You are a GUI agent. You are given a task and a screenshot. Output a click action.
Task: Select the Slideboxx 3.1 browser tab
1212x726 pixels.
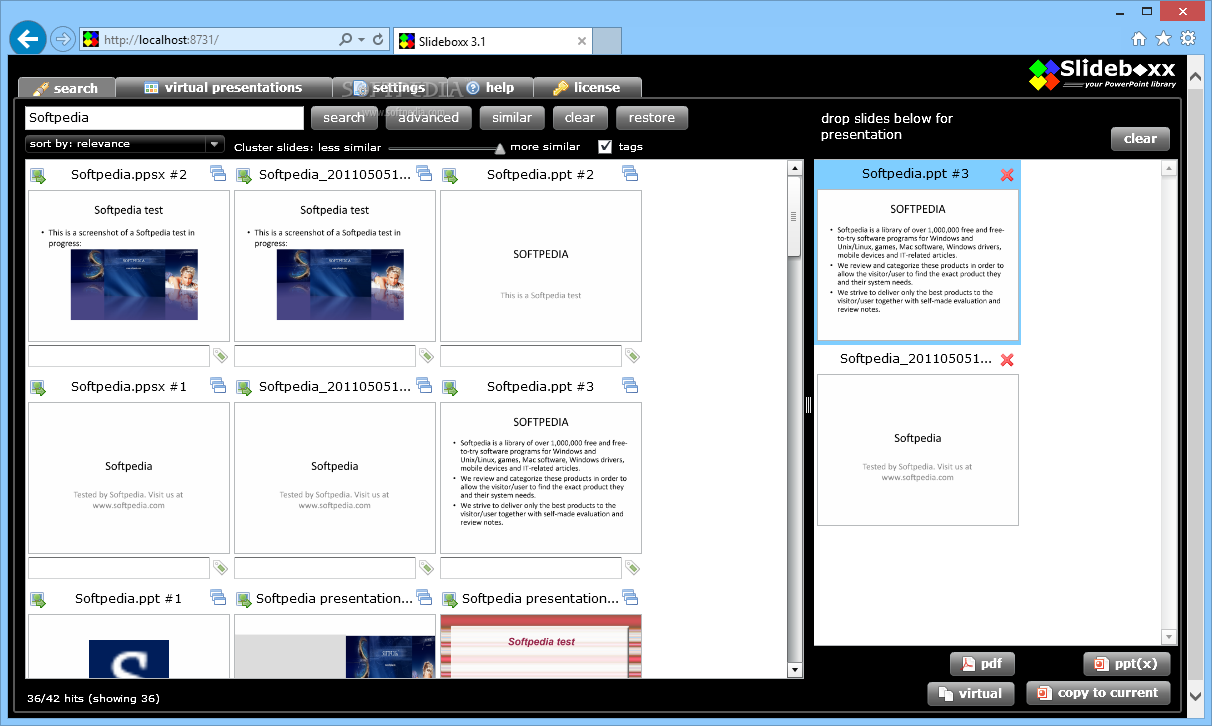[493, 41]
